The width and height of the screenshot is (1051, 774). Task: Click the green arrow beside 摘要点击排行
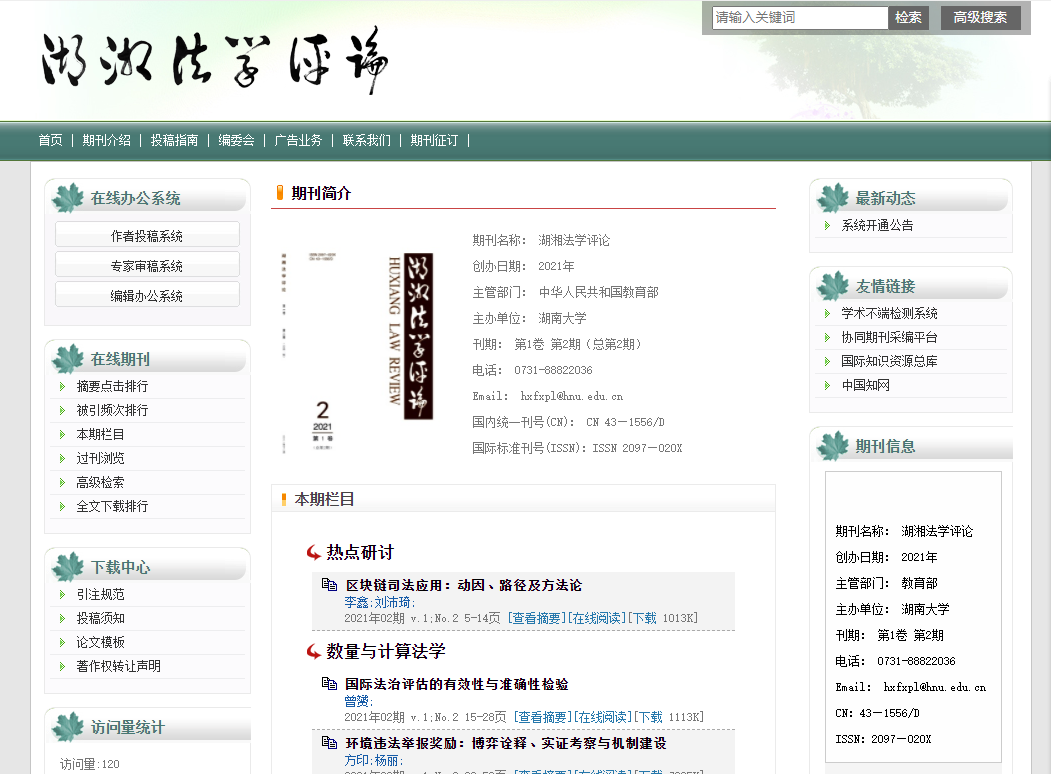pos(63,387)
